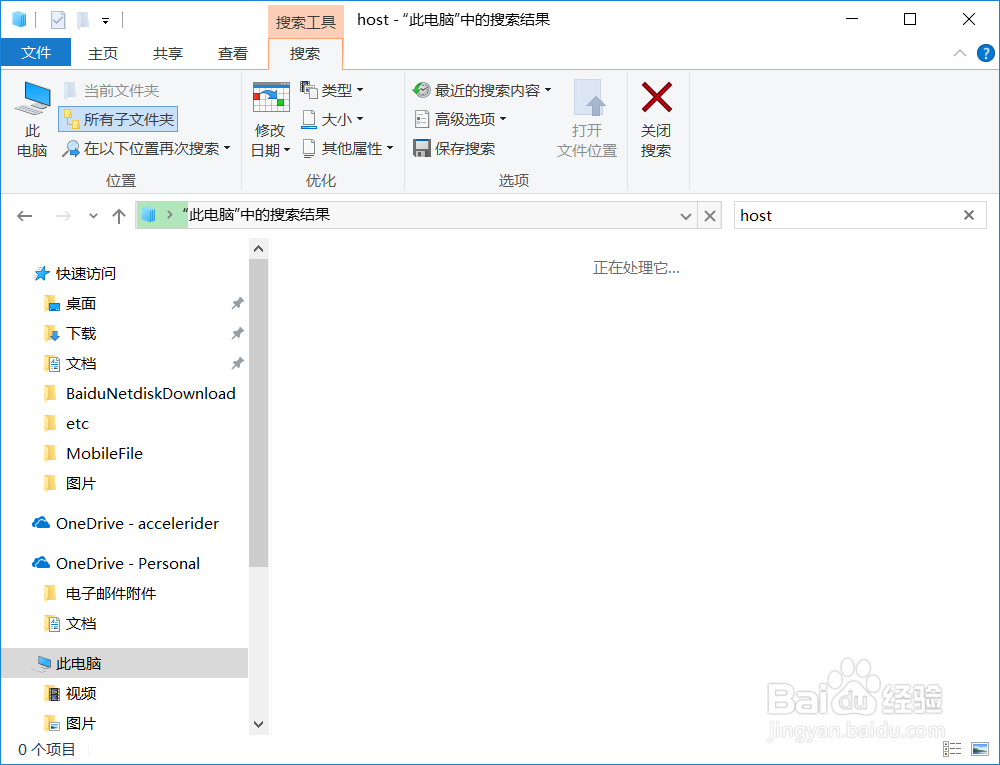Collapse the ribbon with the chevron

(x=960, y=54)
